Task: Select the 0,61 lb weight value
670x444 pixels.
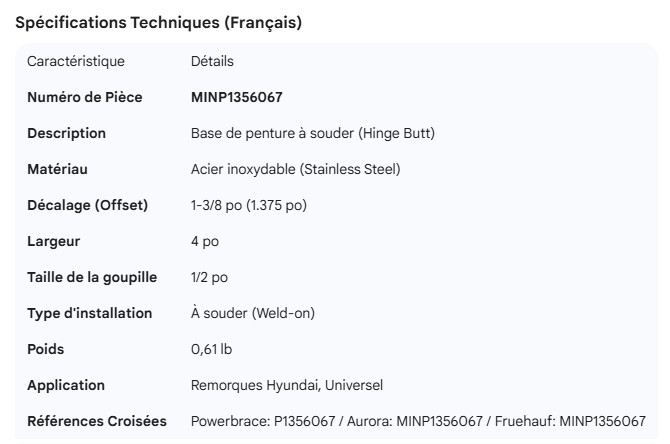Action: tap(213, 350)
